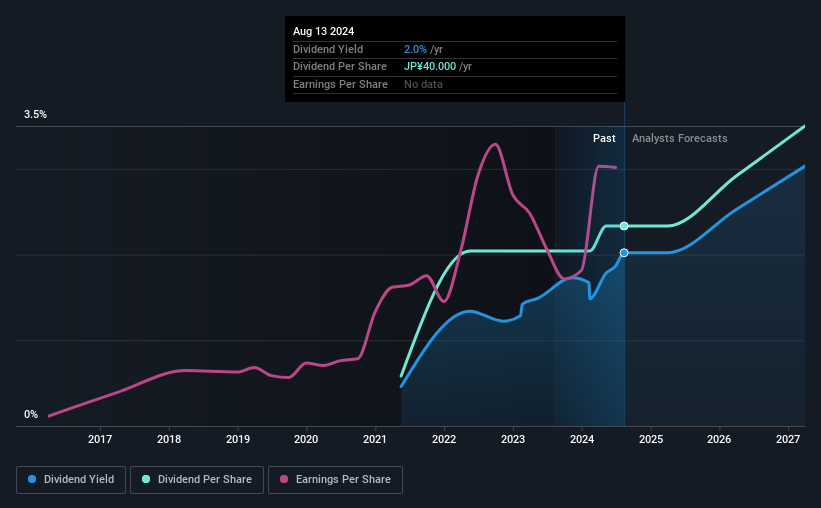Viewport: 821px width, 508px height.
Task: Select the 2017 label on the timeline axis
Action: point(99,439)
